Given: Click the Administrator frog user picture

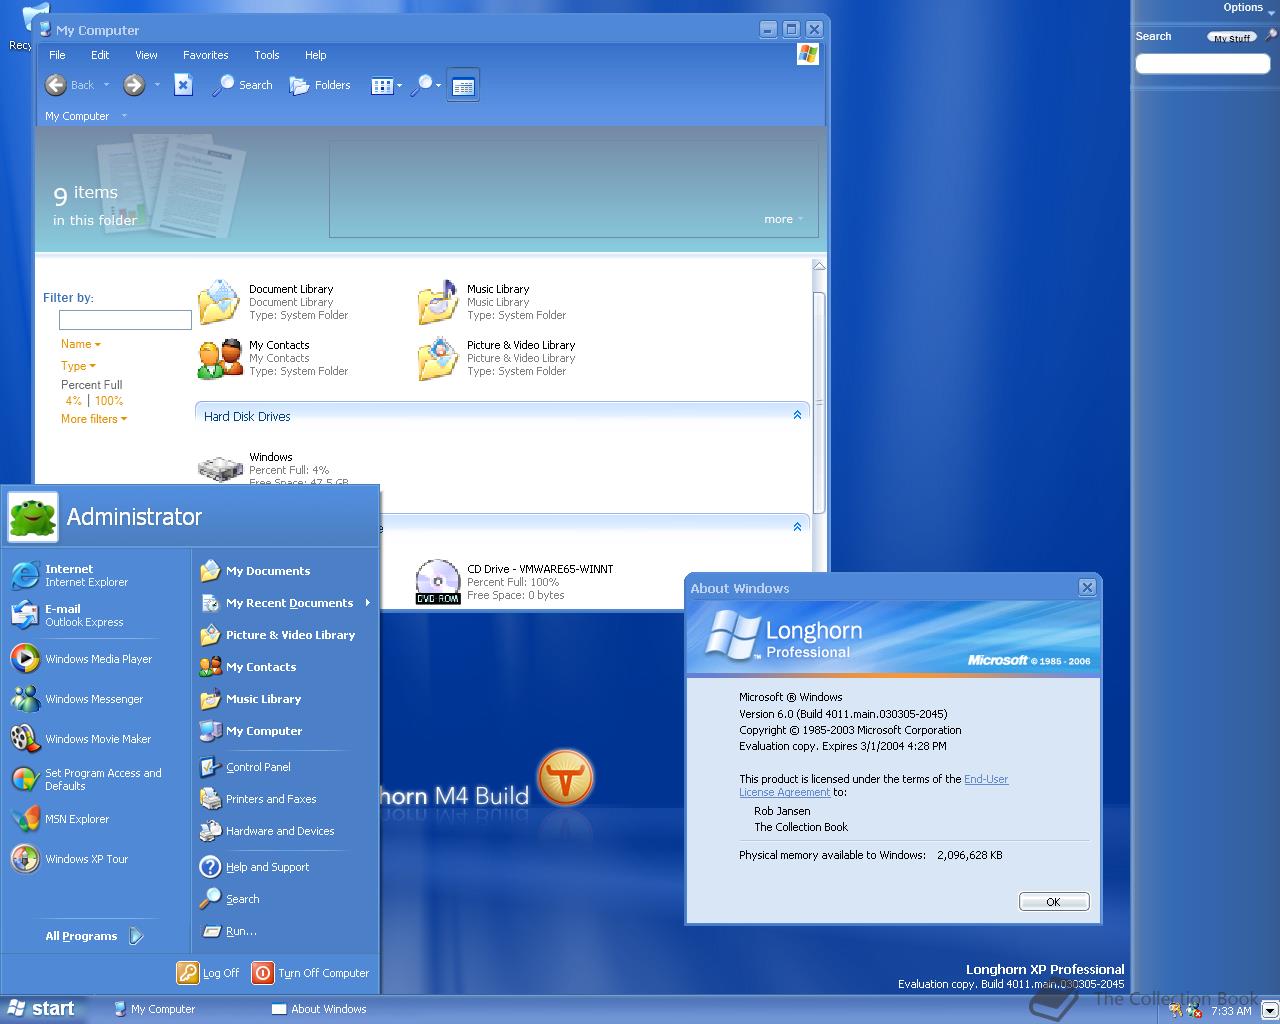Looking at the screenshot, I should [x=33, y=517].
